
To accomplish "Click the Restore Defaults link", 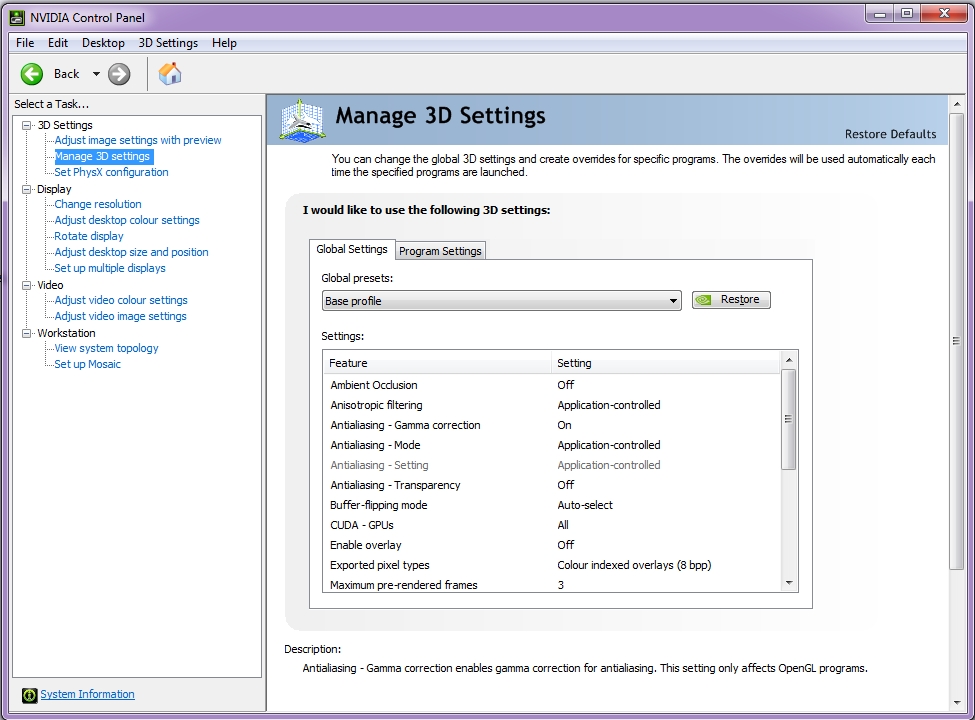I will pos(890,134).
